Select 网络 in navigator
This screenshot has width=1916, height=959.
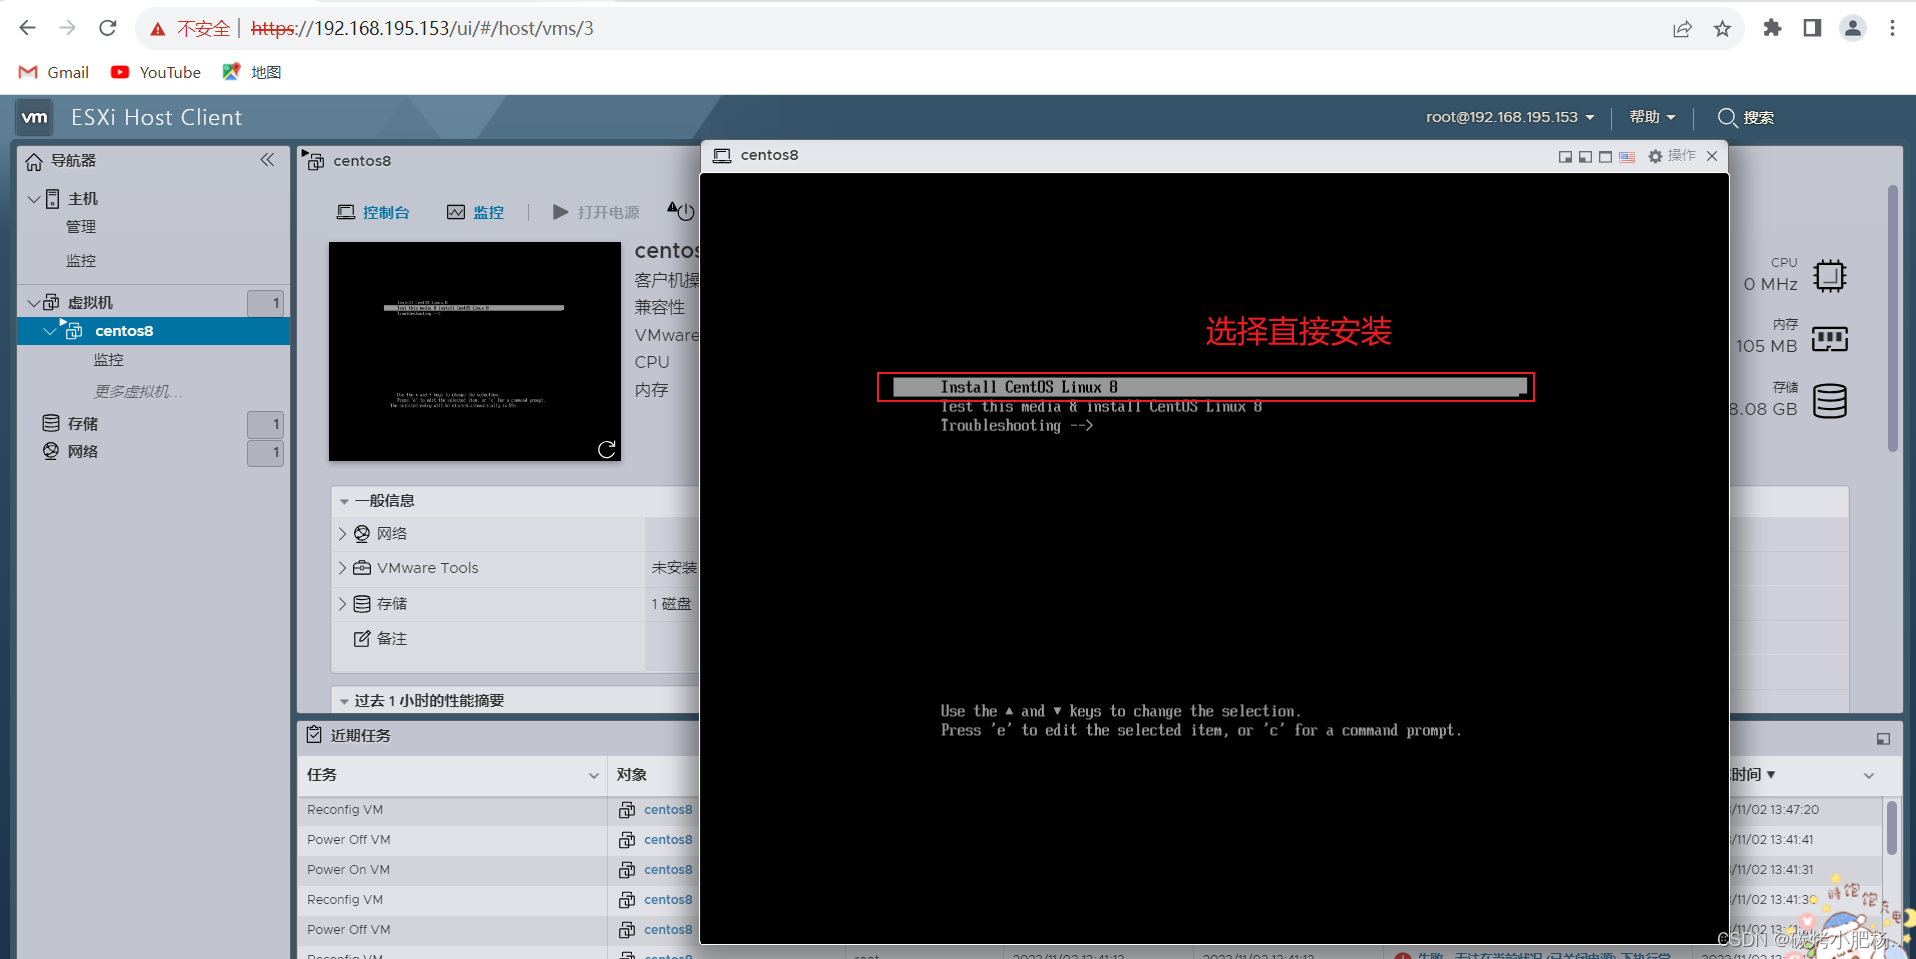(x=83, y=452)
